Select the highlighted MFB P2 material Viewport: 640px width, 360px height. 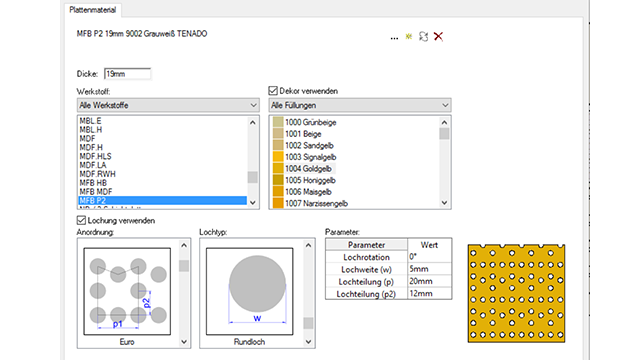click(x=162, y=200)
